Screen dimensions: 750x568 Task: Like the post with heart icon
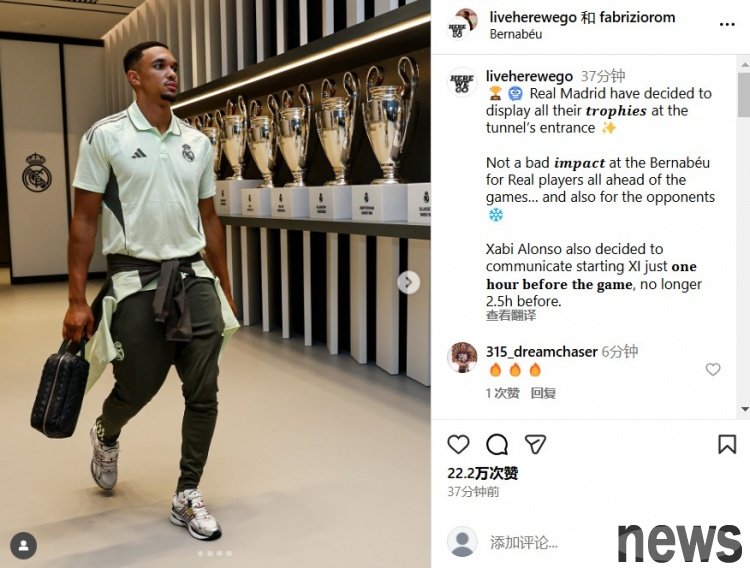(458, 445)
